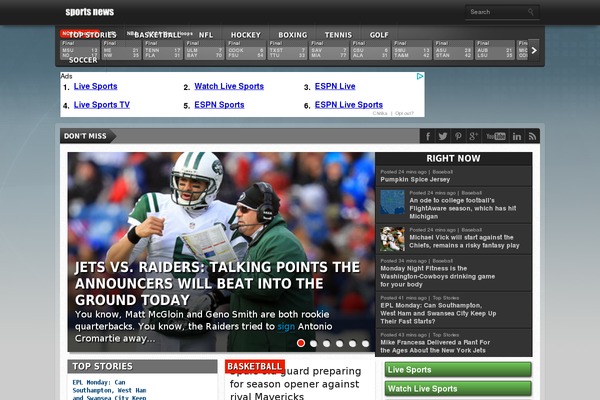Click the Don't Miss section label

click(x=85, y=136)
